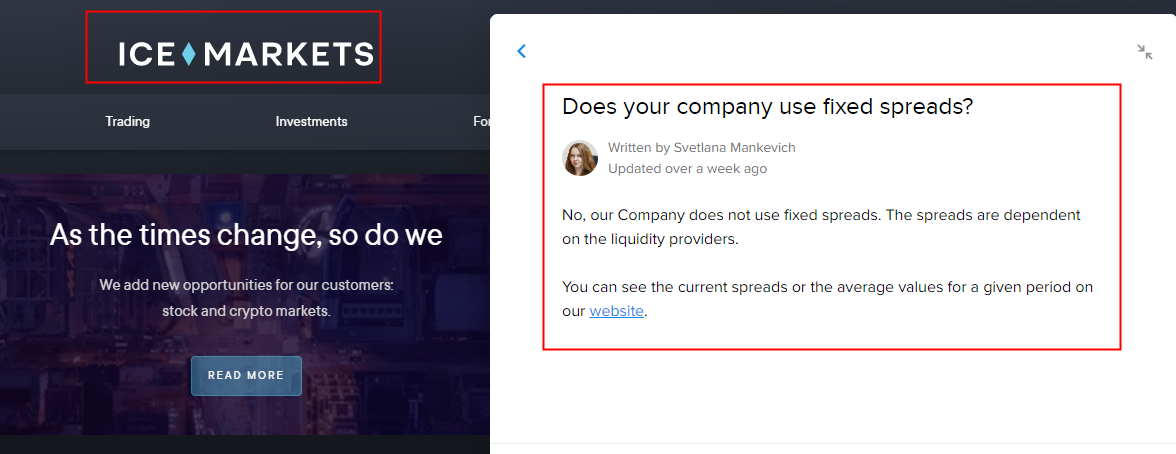1176x454 pixels.
Task: Click the 'stock and crypto markets' text
Action: click(246, 311)
